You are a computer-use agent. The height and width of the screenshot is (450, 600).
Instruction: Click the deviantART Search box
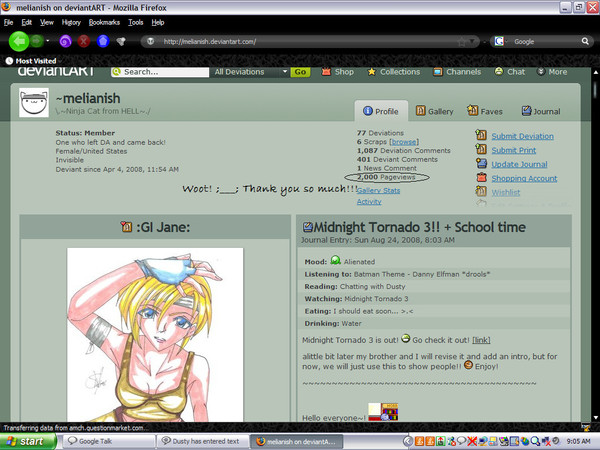tap(160, 72)
